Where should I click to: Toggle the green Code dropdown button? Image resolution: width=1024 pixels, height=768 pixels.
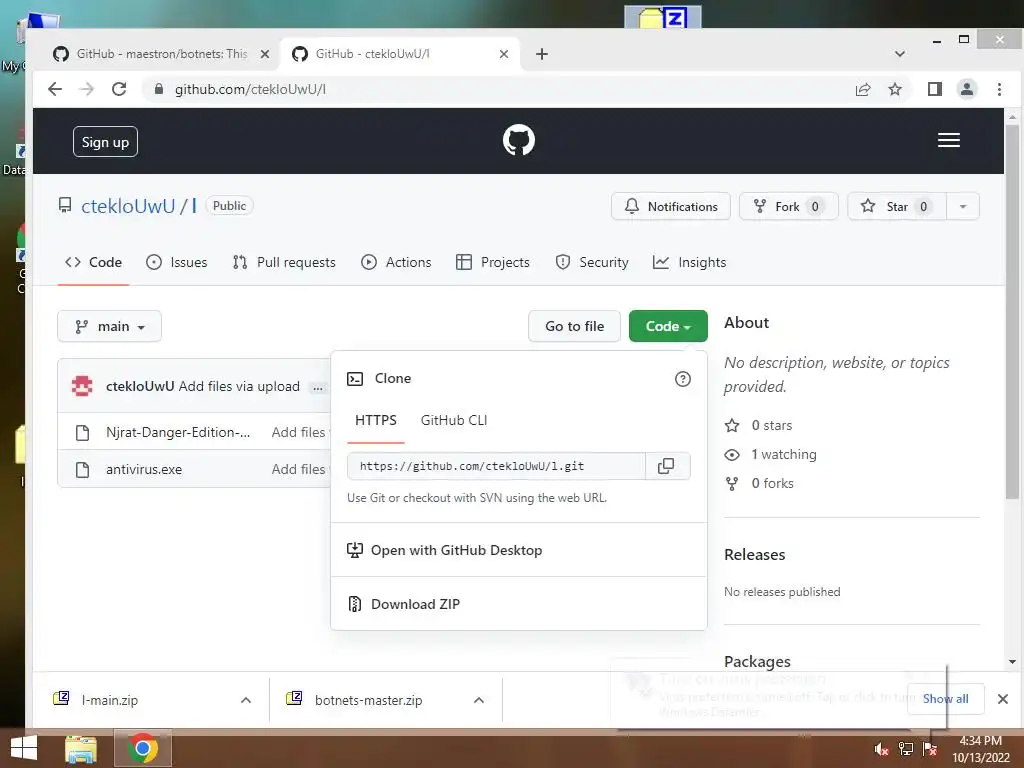pos(668,326)
